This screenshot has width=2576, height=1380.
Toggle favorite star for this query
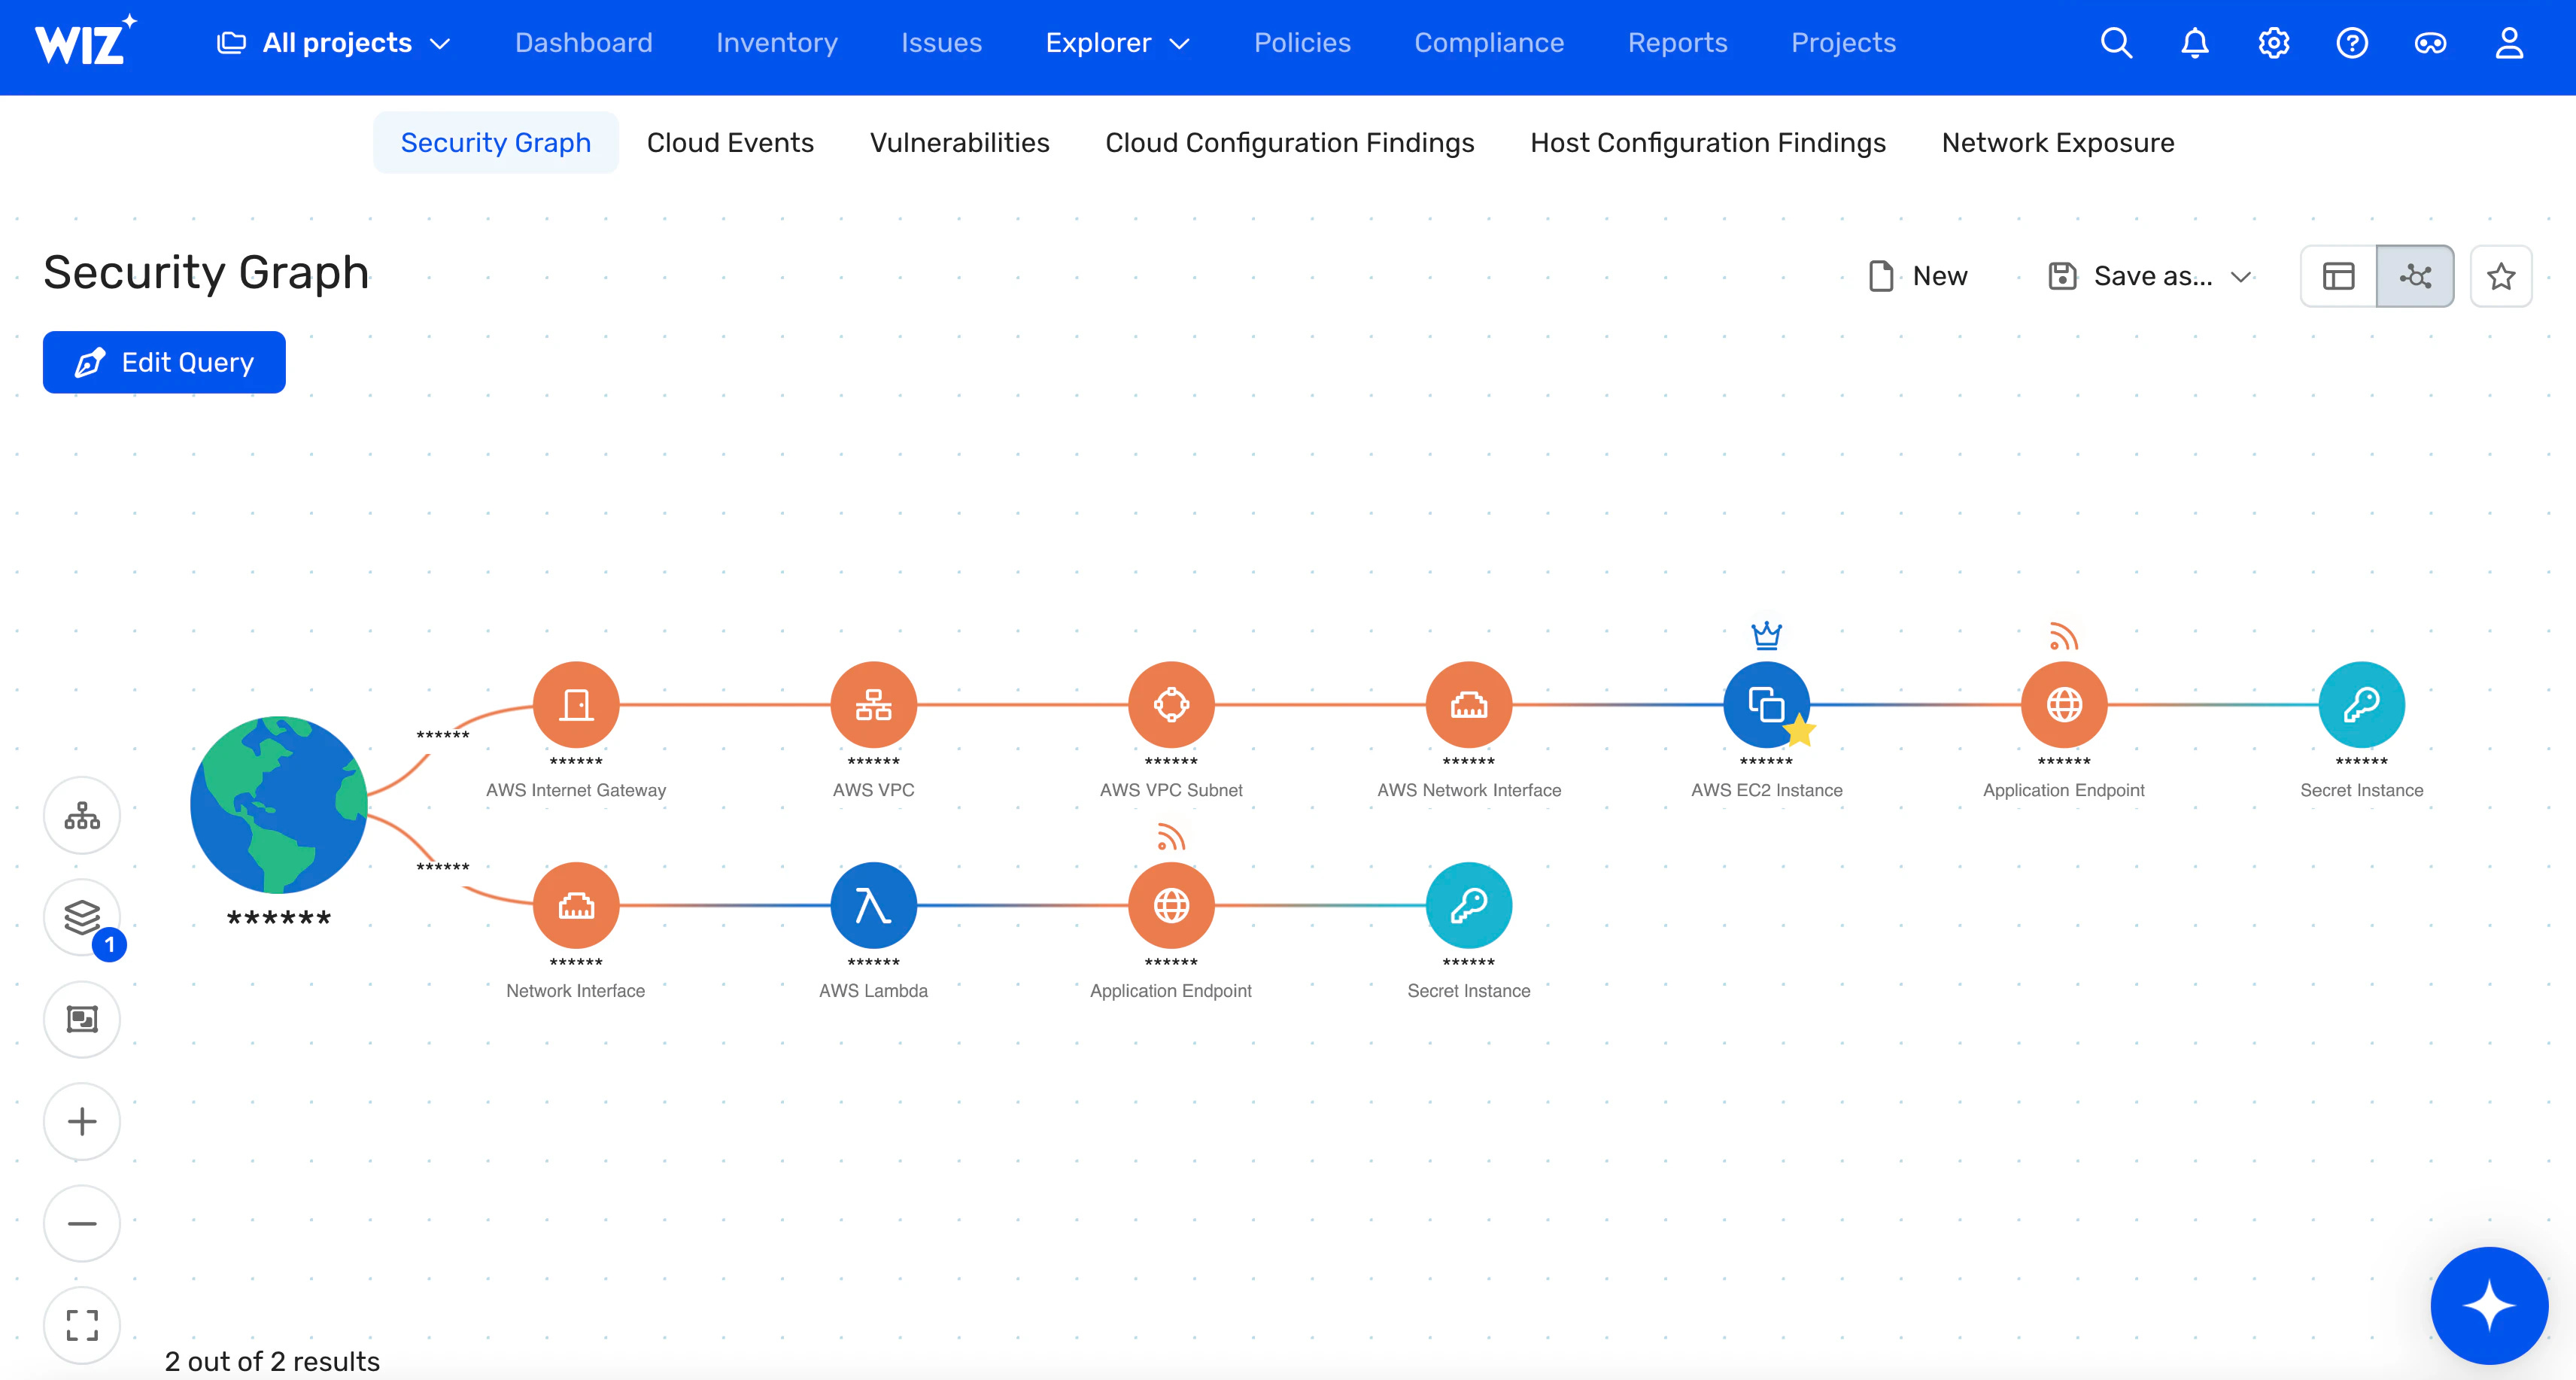[x=2501, y=276]
